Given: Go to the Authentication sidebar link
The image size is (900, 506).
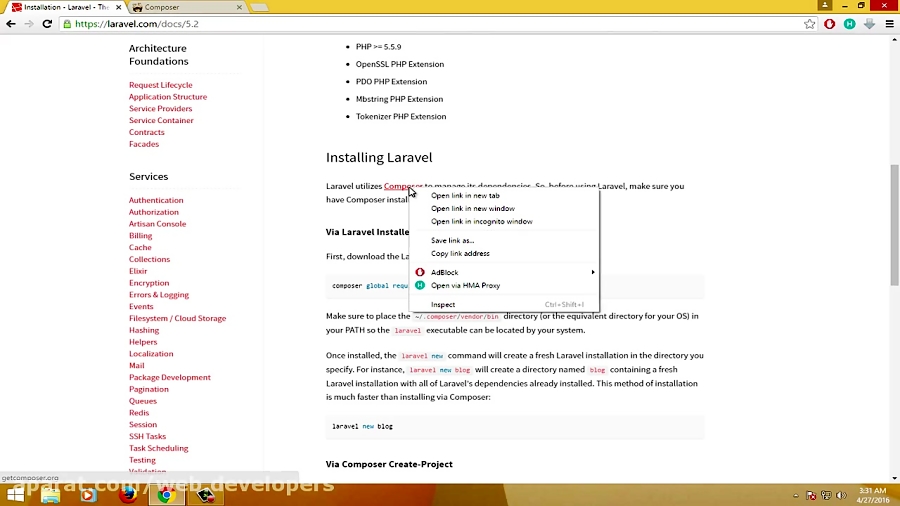Looking at the screenshot, I should pos(156,201).
